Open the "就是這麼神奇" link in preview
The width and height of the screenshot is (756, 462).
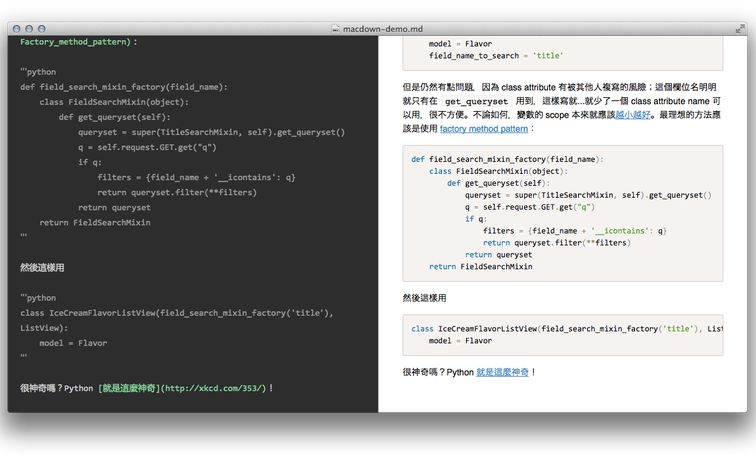(502, 372)
